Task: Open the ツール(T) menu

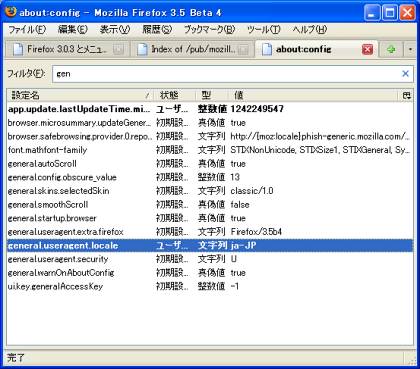Action: point(264,30)
